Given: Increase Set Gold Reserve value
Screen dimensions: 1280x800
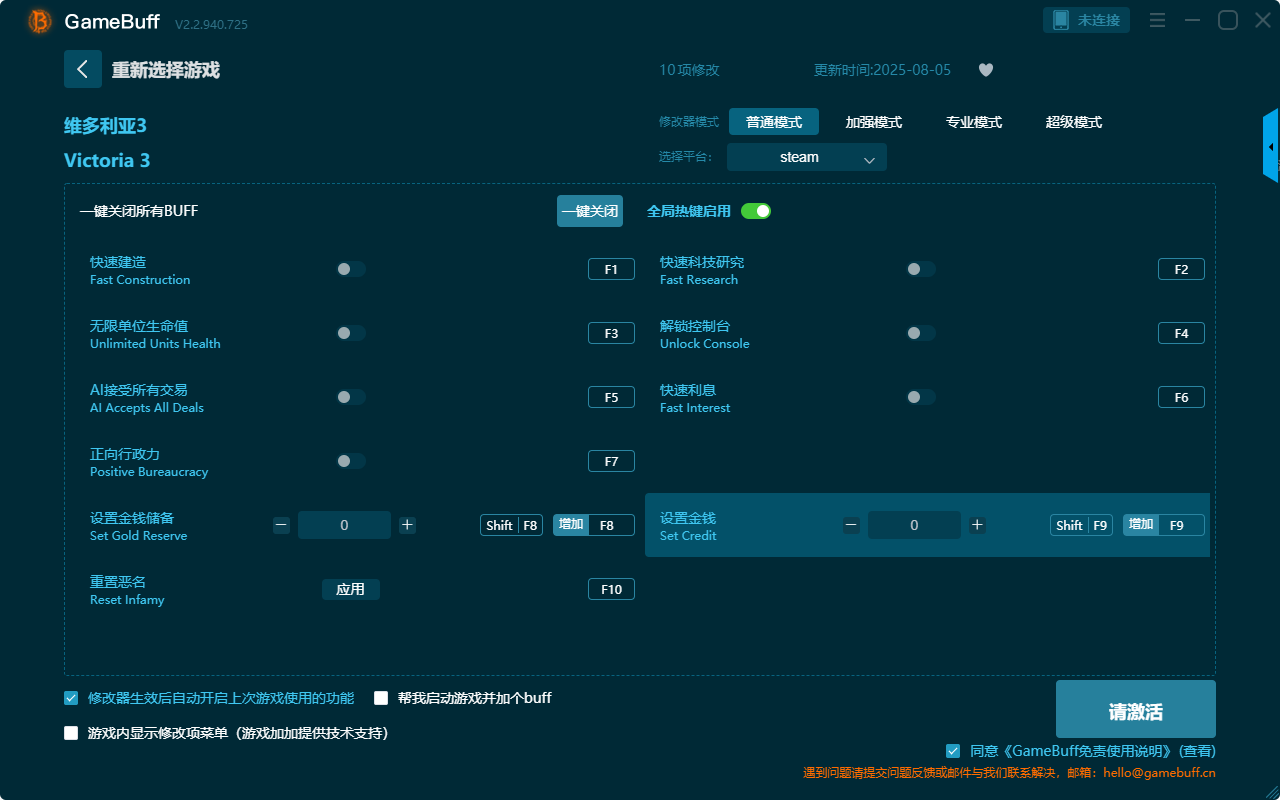Looking at the screenshot, I should point(407,525).
